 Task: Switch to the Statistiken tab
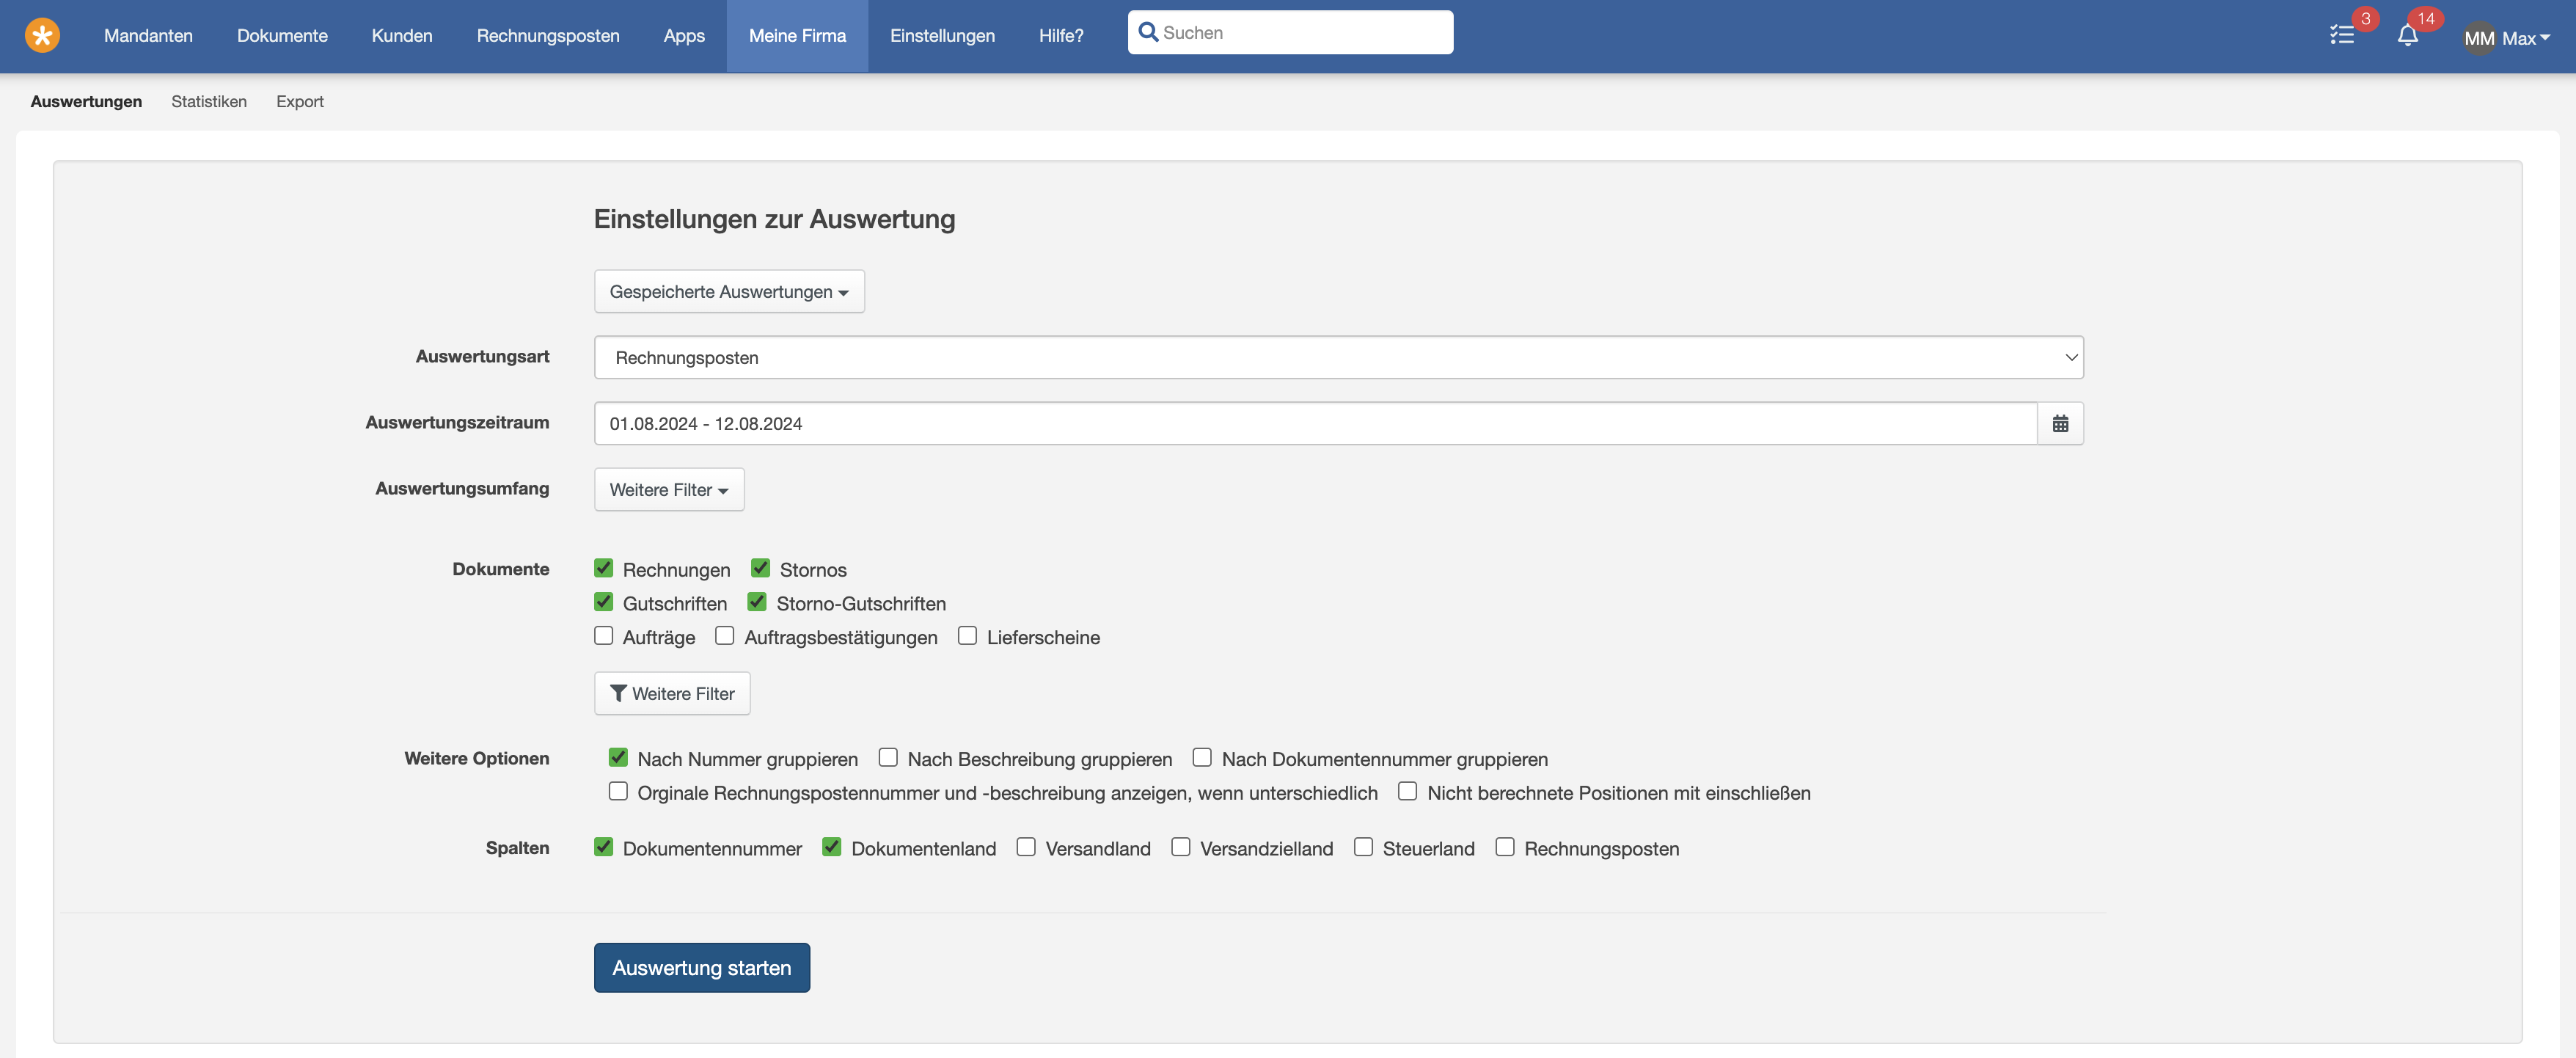(209, 102)
